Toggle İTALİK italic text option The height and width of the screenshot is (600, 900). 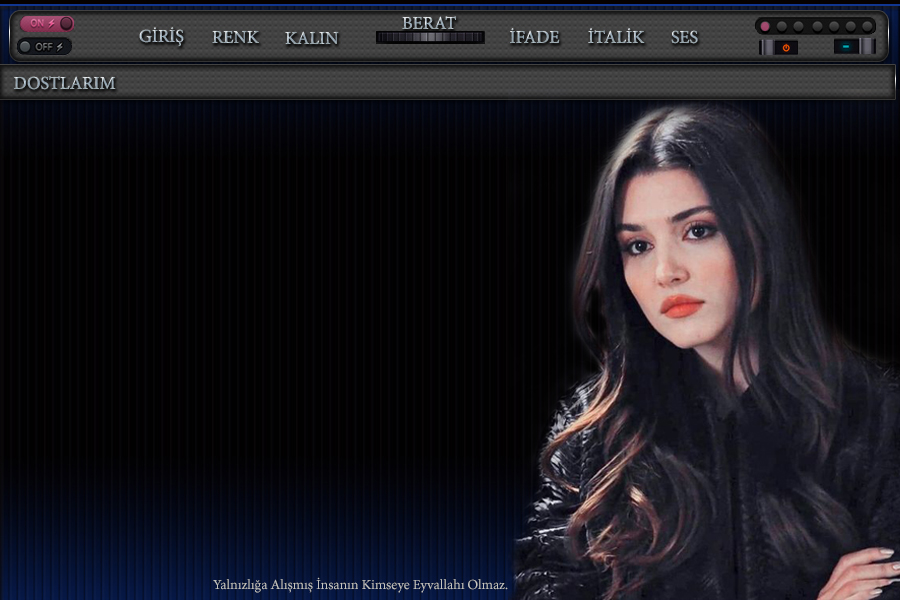[x=615, y=37]
